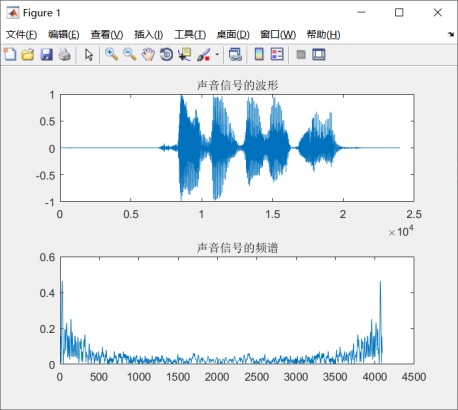Expand the brush color dropdown arrow
Viewport: 458px width, 410px height.
[217, 54]
